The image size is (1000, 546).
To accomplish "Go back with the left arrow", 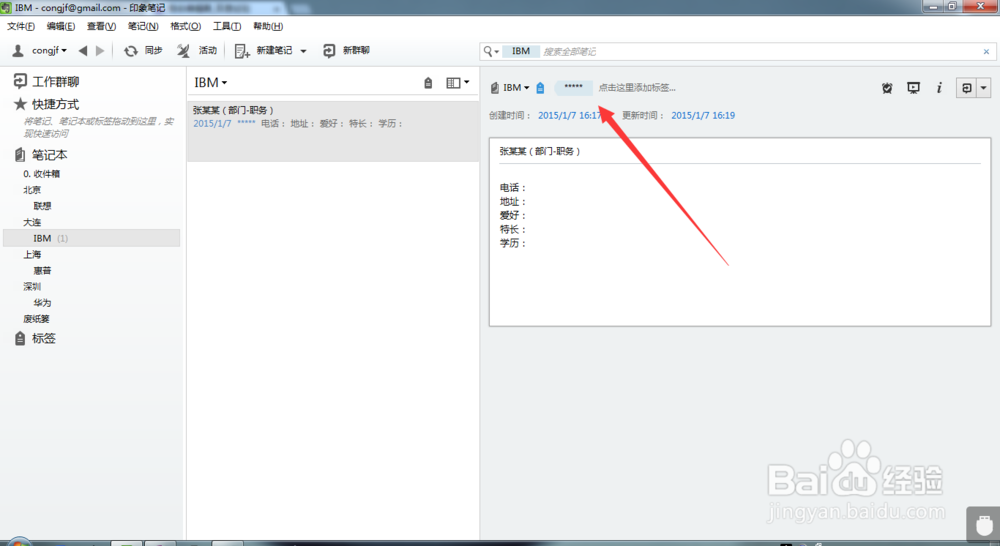I will pos(83,50).
